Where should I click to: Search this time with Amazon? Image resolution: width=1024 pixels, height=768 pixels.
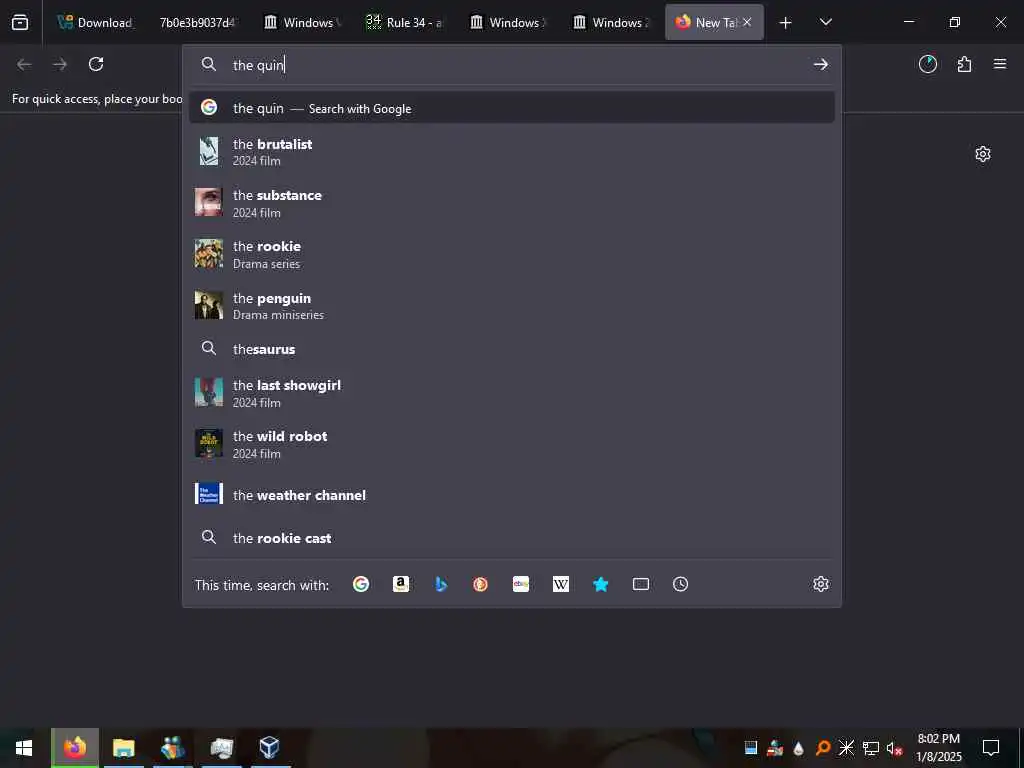401,584
